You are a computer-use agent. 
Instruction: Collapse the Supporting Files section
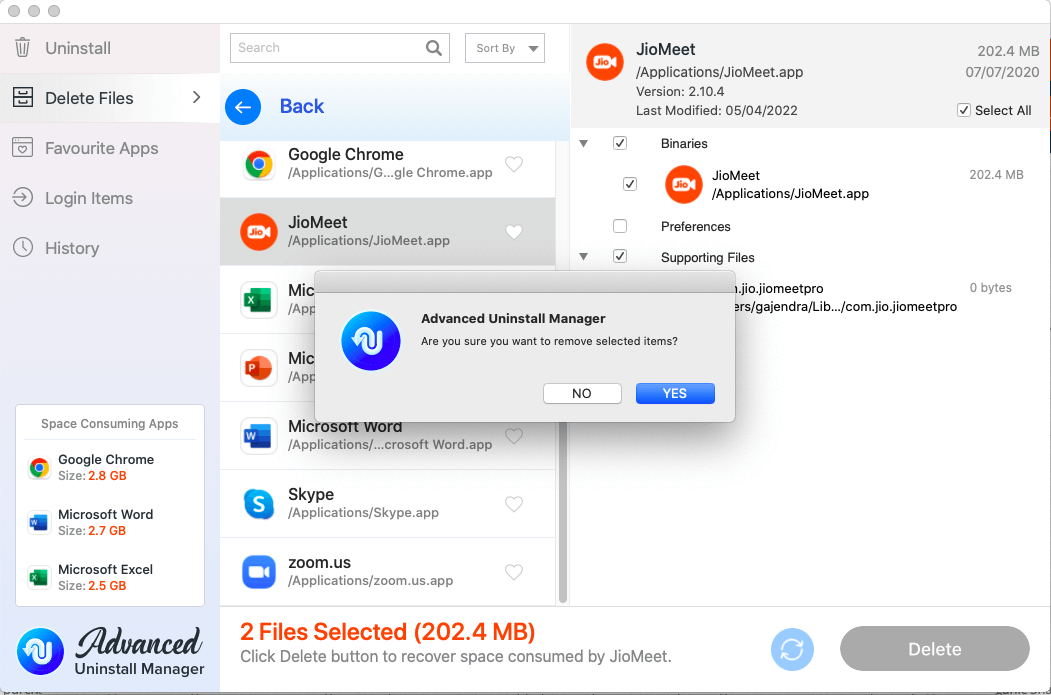pos(584,257)
